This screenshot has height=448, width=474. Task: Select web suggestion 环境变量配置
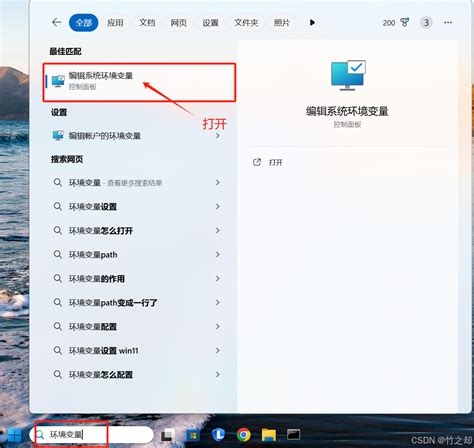tap(137, 327)
